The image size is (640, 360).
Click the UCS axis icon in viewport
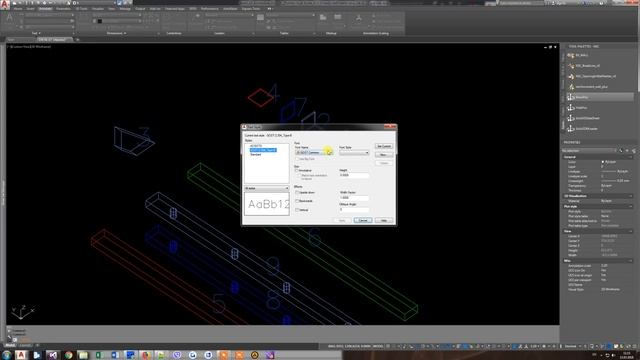[x=22, y=312]
